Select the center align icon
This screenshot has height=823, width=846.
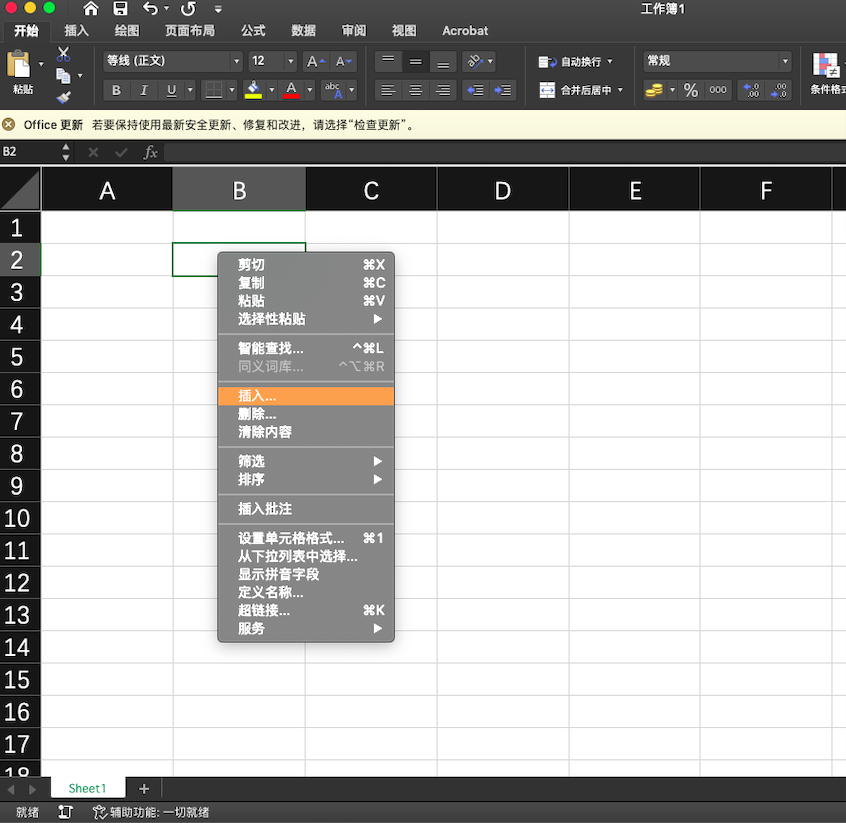tap(414, 90)
